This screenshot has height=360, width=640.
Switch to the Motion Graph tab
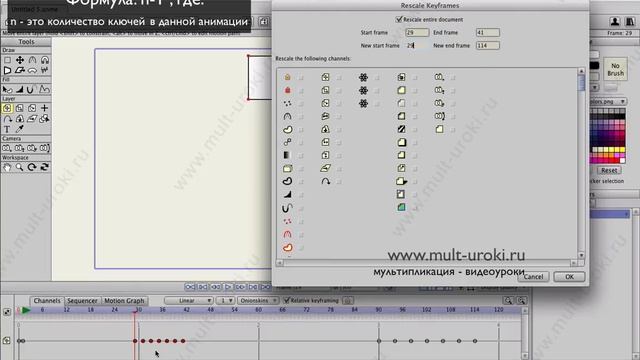(x=124, y=301)
